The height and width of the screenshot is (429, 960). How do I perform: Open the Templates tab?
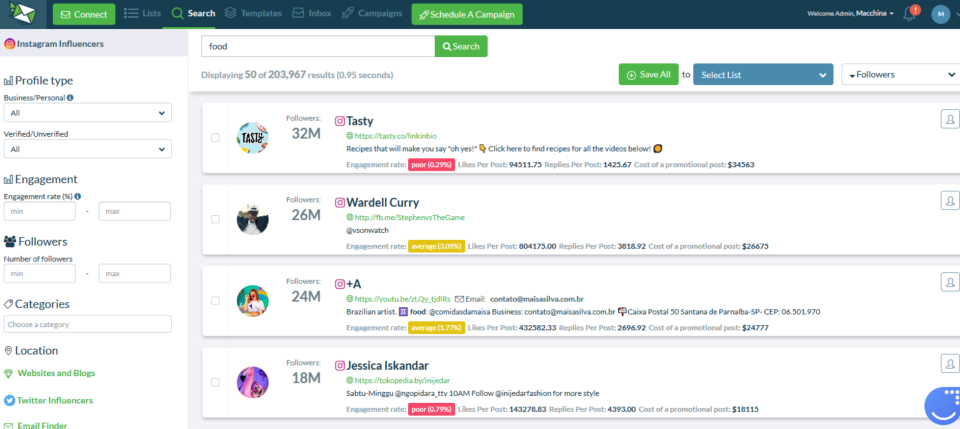253,13
